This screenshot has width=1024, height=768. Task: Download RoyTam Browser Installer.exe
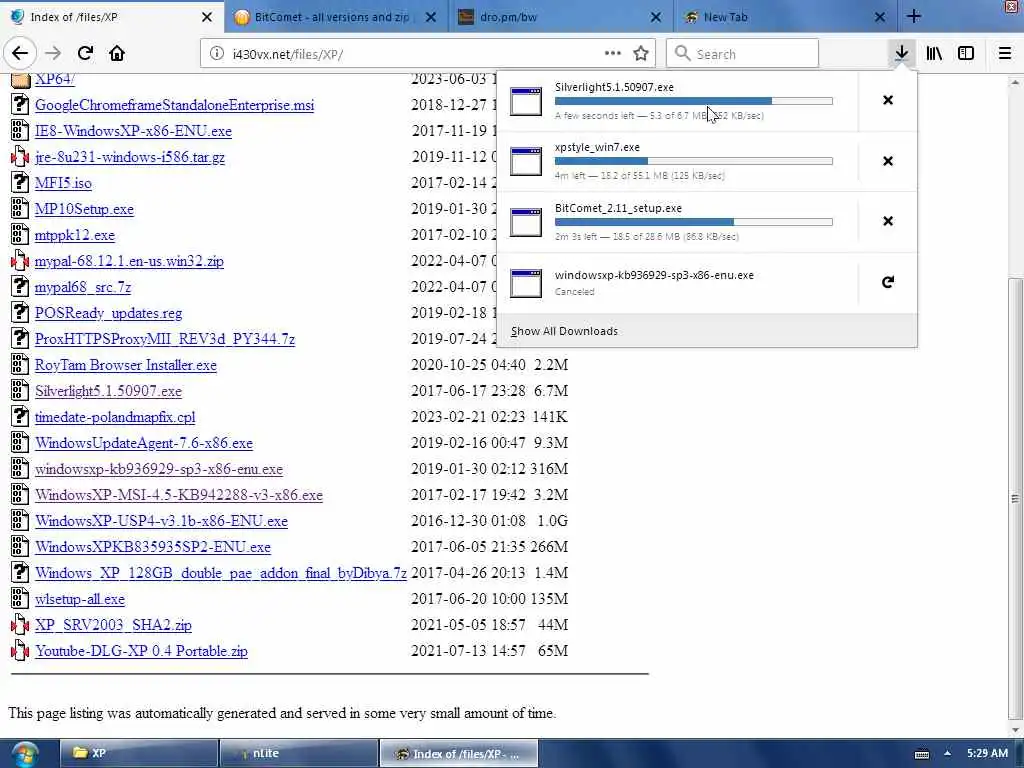pyautogui.click(x=125, y=365)
